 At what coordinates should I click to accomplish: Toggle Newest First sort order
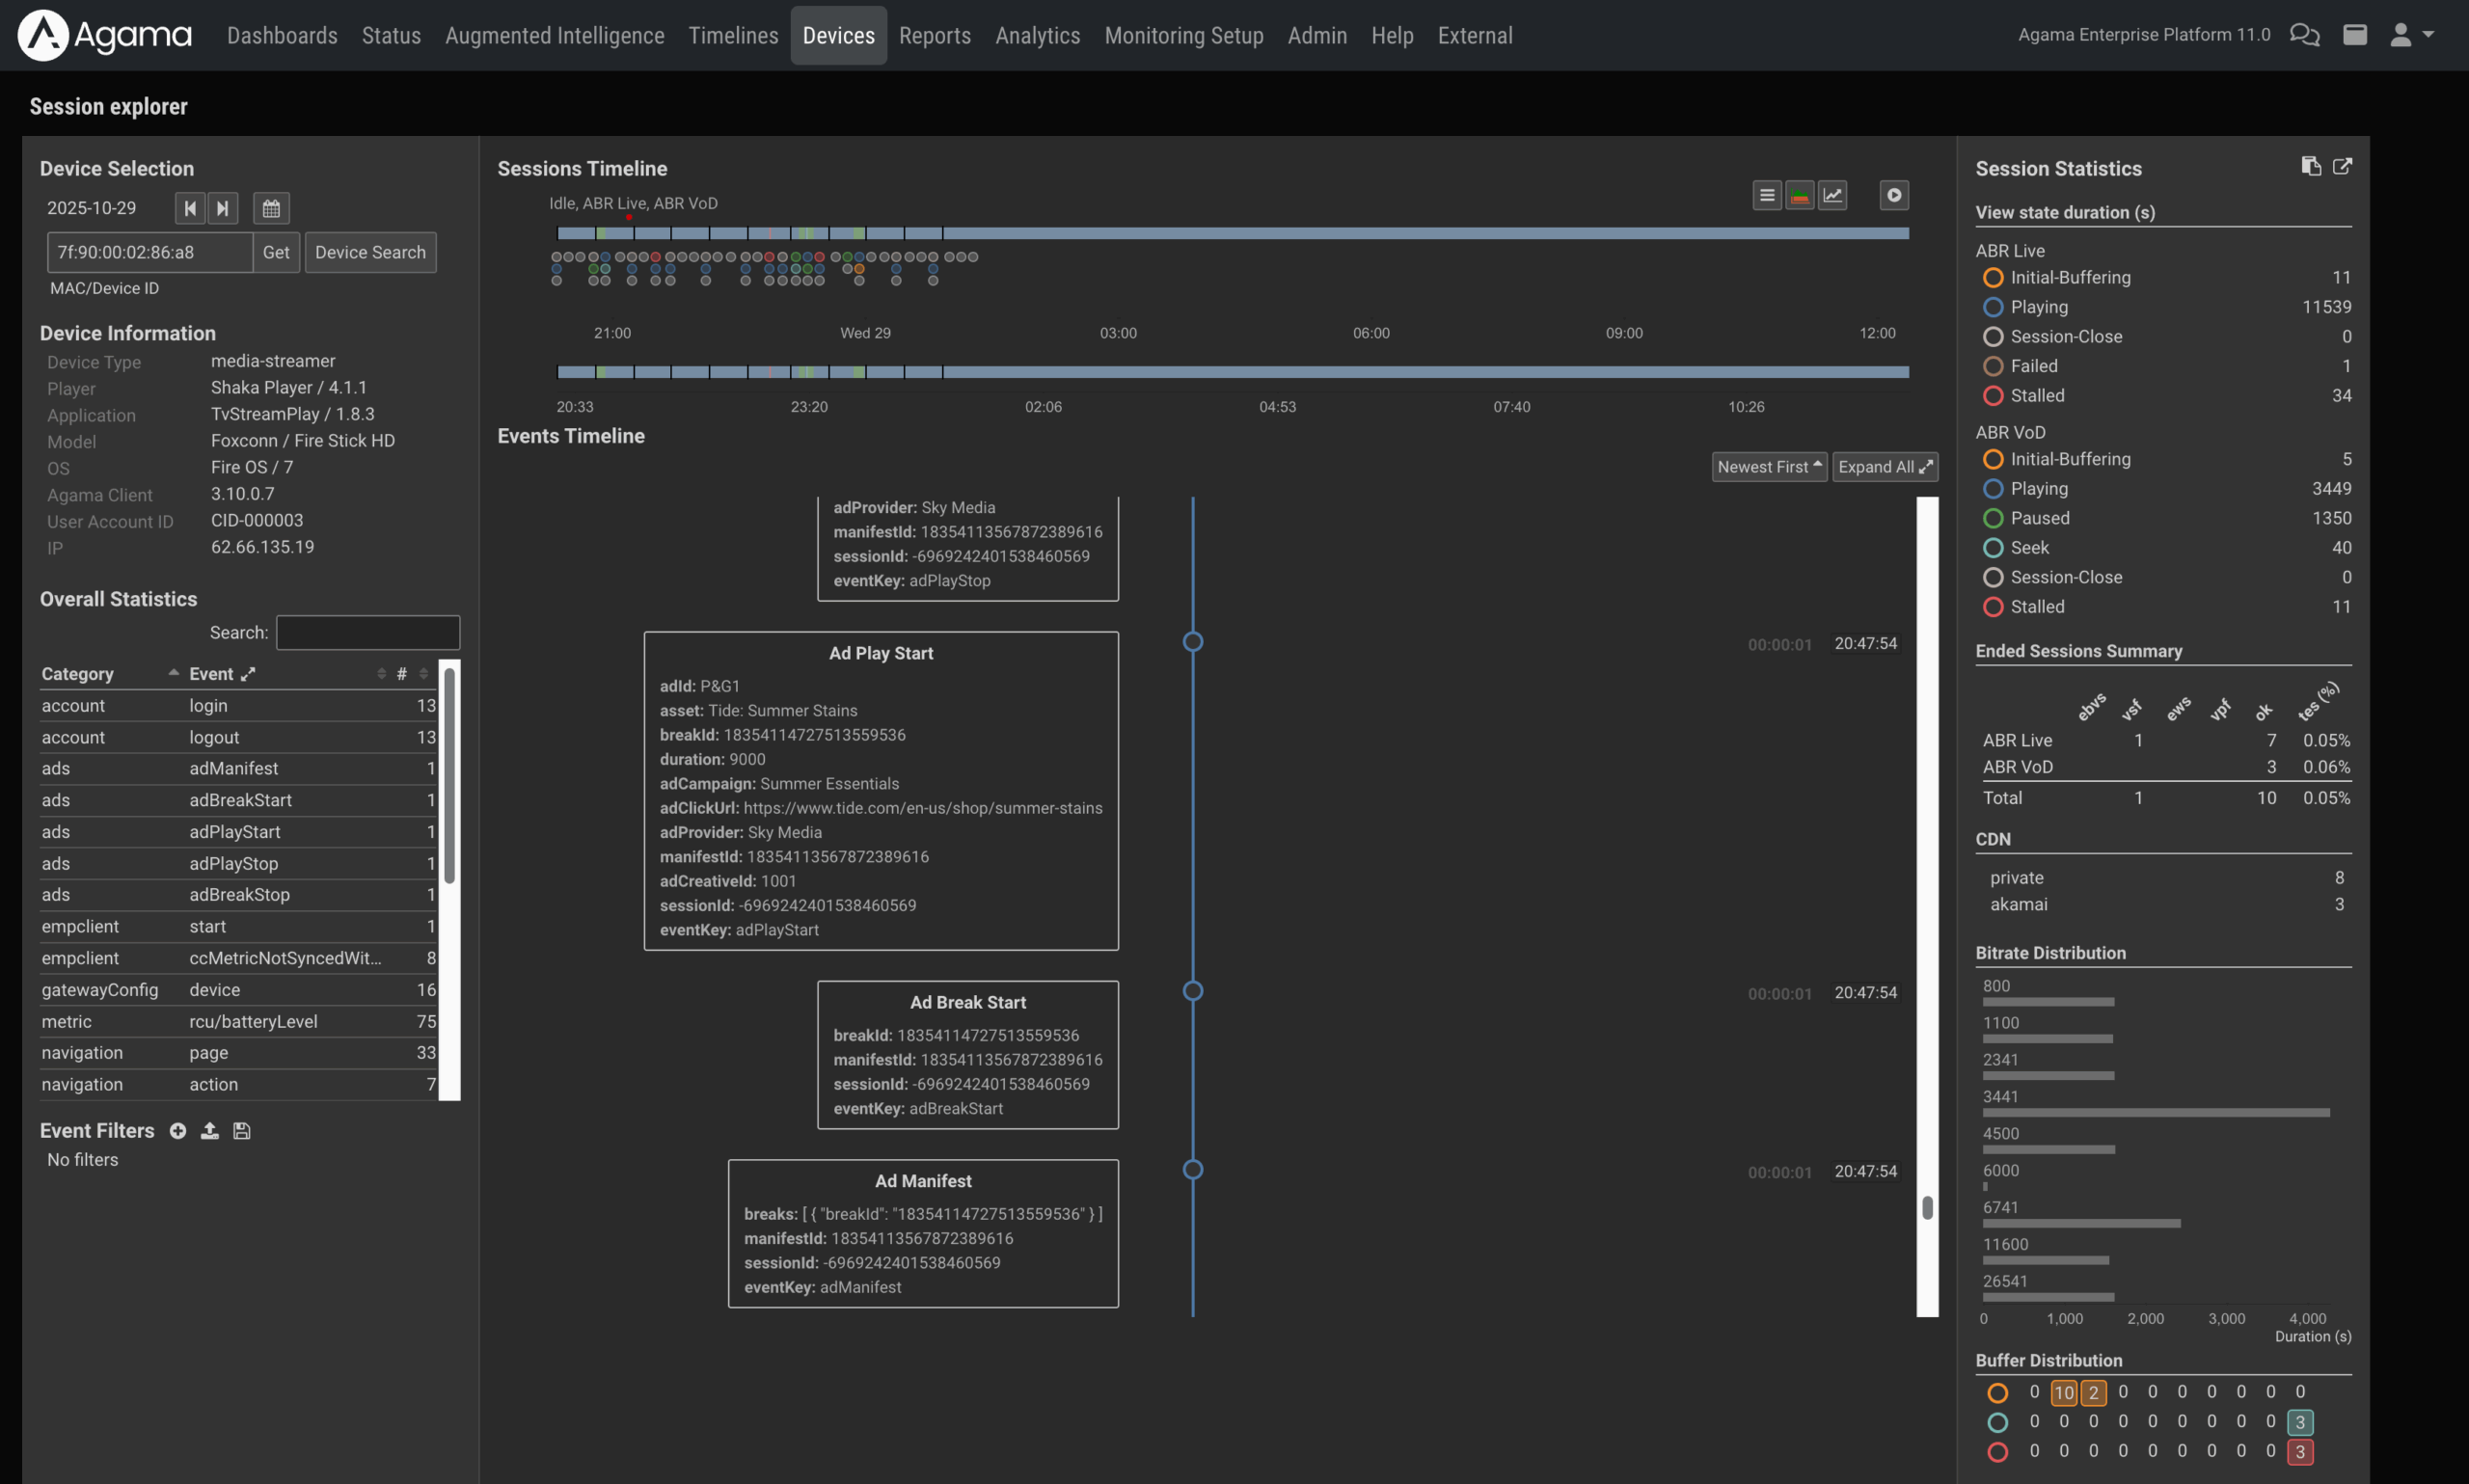tap(1768, 467)
